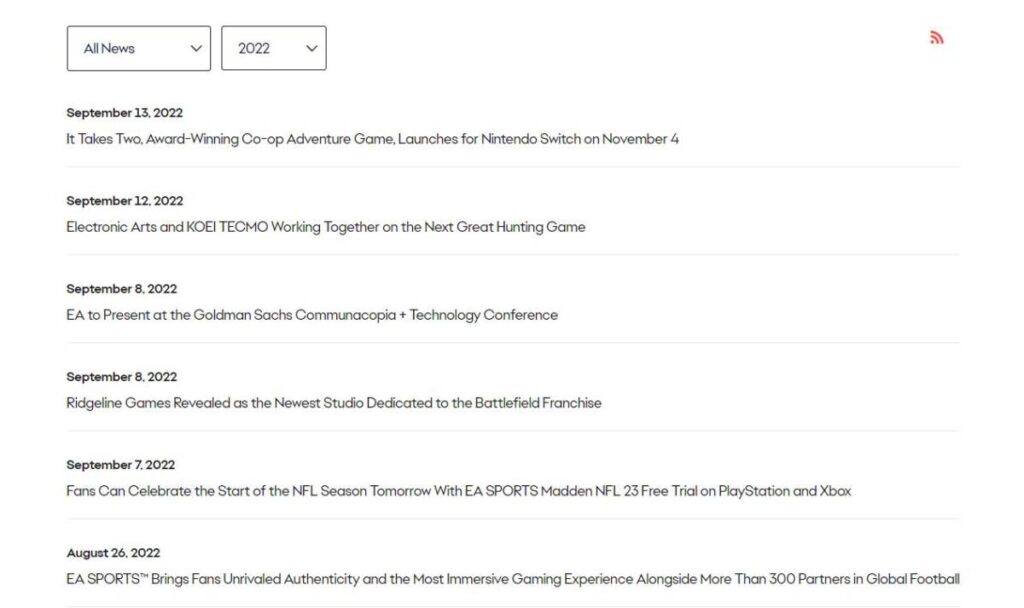Image resolution: width=1024 pixels, height=608 pixels.
Task: Open the All News category dropdown
Action: pyautogui.click(x=138, y=48)
